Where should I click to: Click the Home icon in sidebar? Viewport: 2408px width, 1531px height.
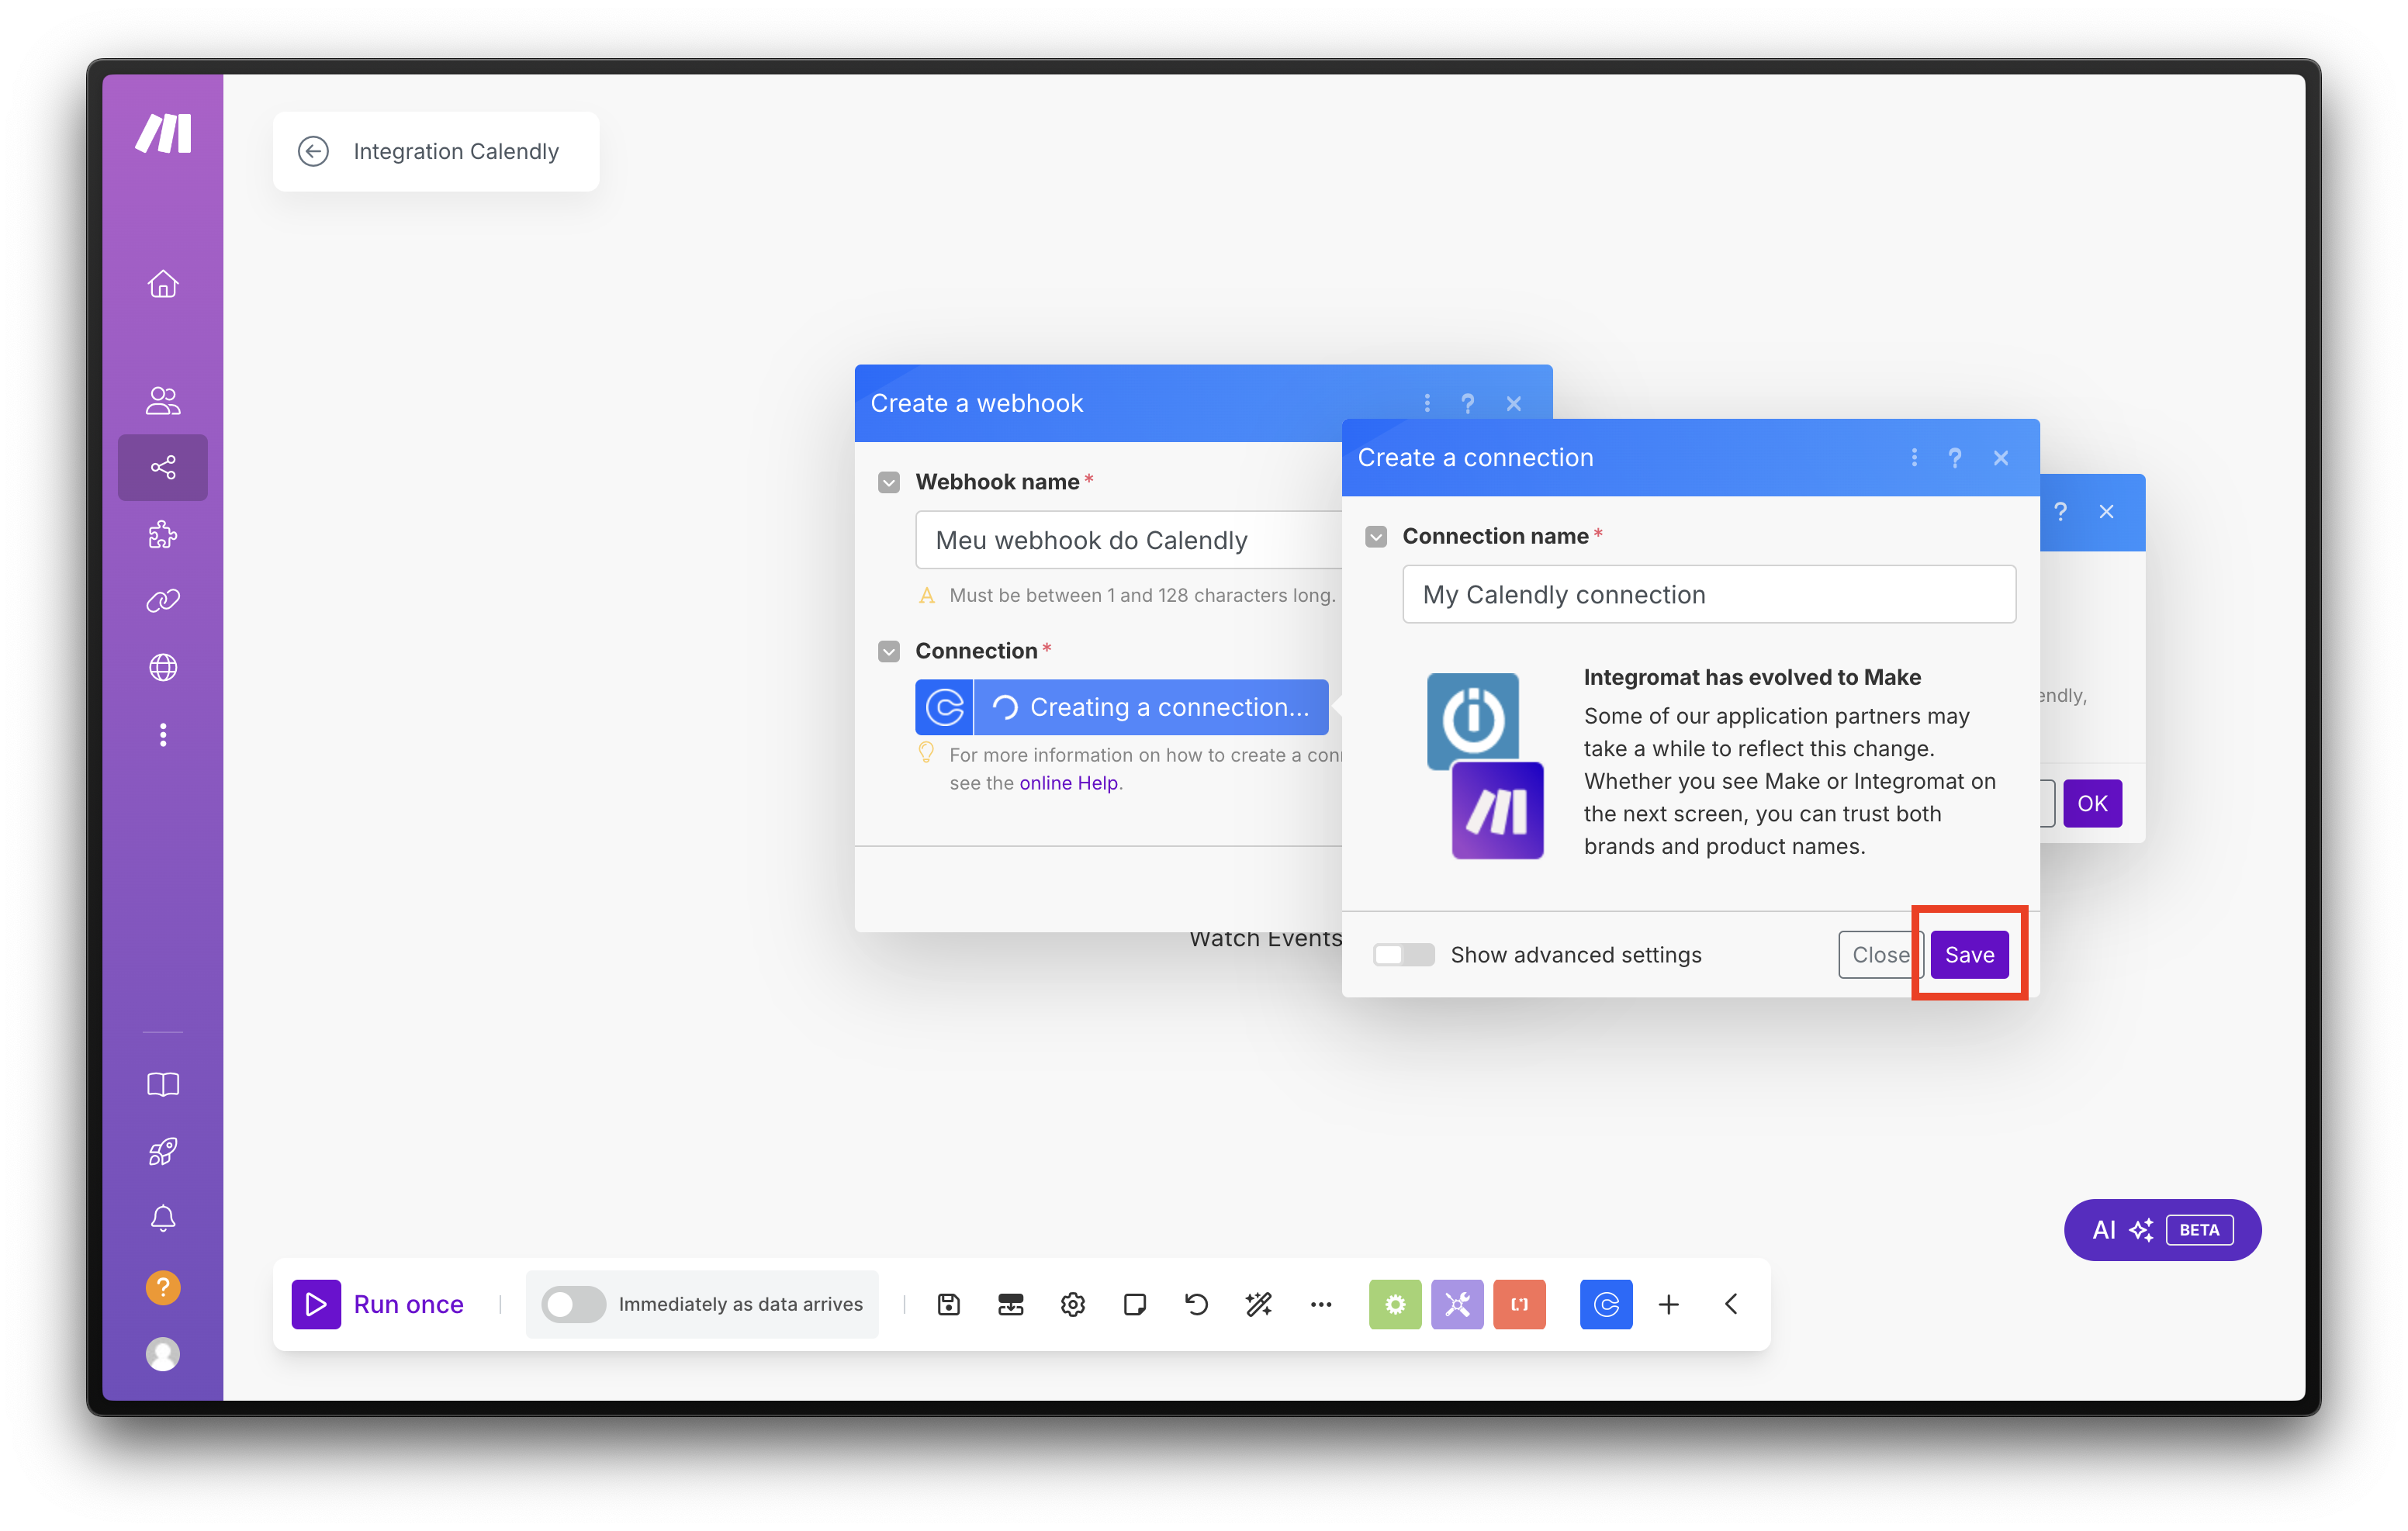click(162, 284)
